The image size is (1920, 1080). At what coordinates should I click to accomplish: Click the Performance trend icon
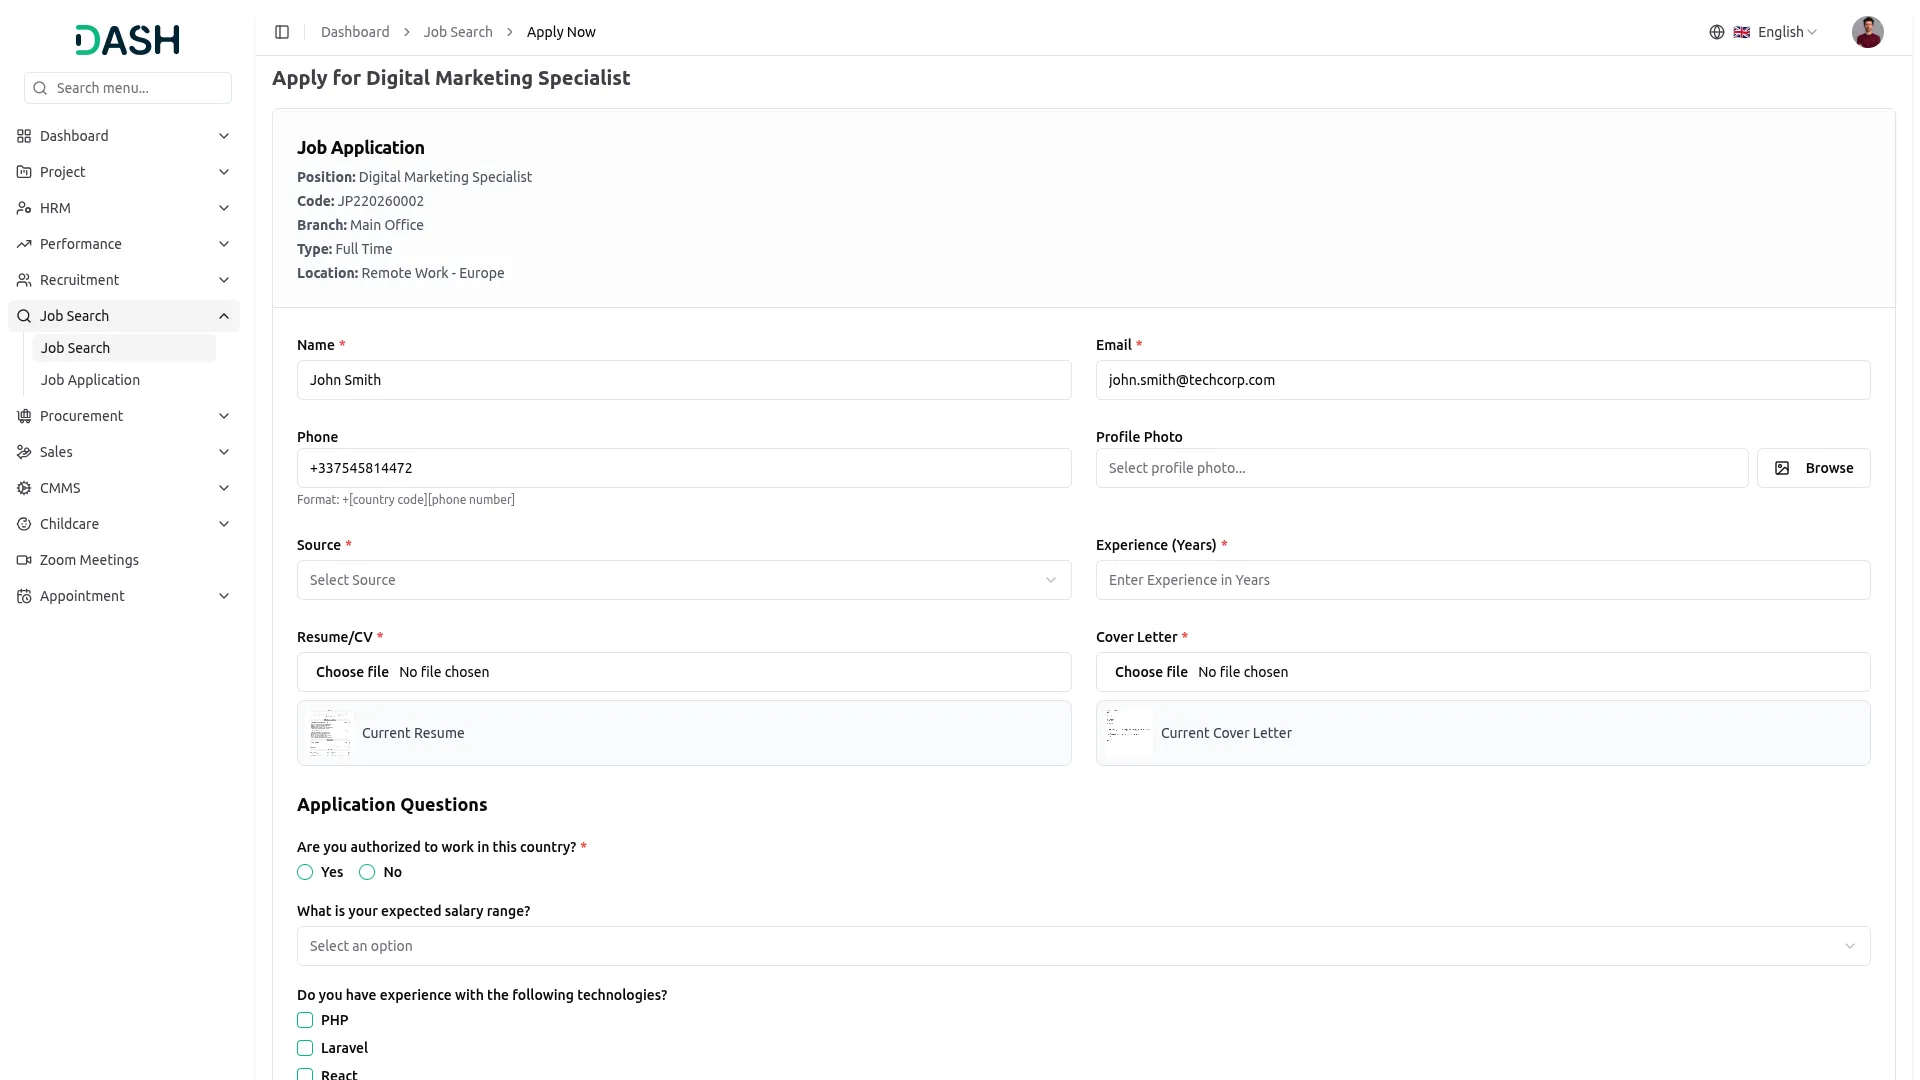pyautogui.click(x=24, y=244)
